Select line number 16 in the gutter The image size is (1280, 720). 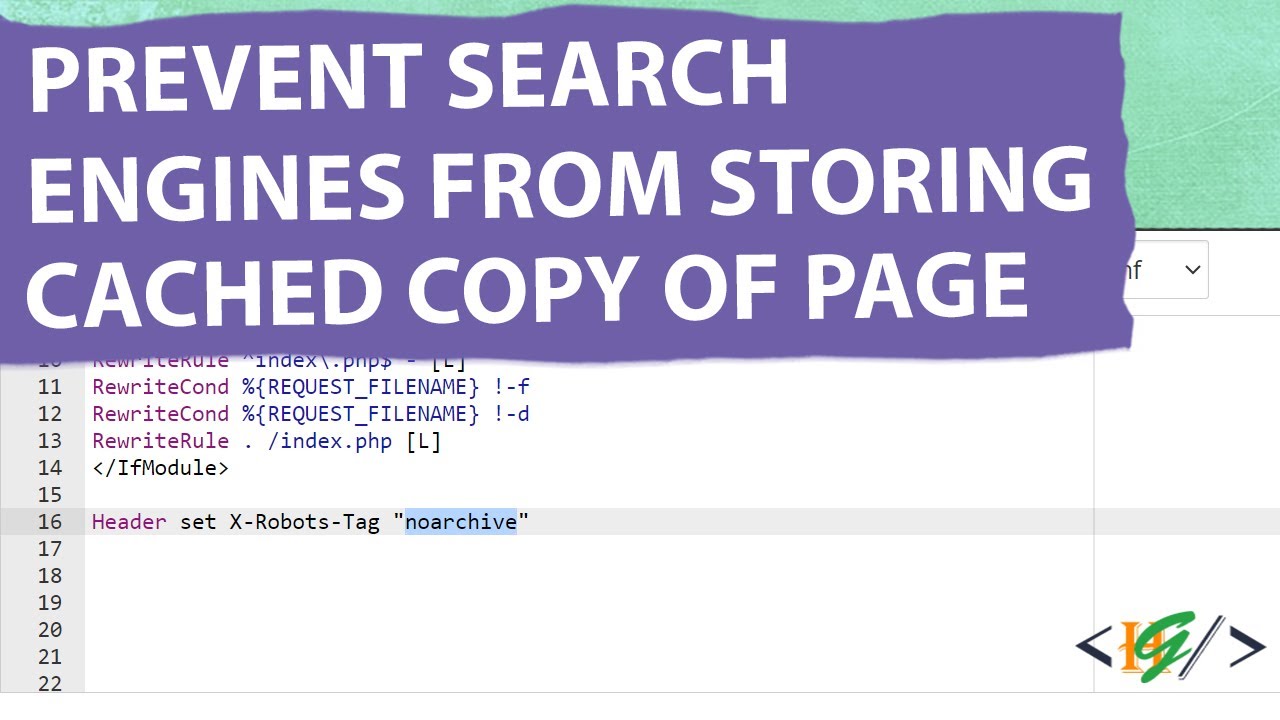[x=50, y=522]
